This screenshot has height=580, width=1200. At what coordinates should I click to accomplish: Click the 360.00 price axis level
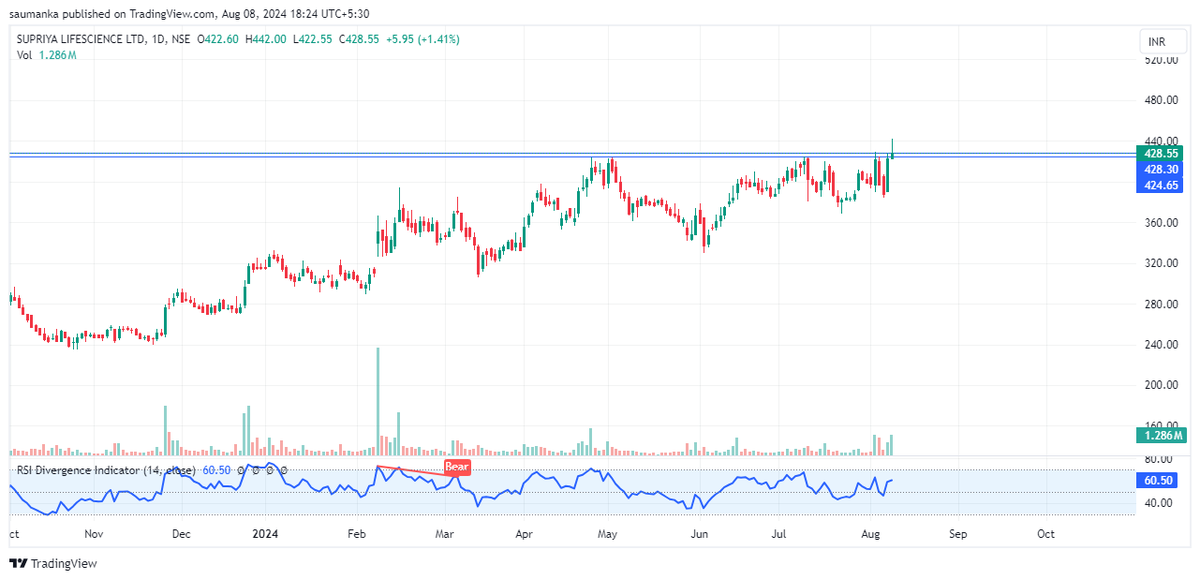1160,222
